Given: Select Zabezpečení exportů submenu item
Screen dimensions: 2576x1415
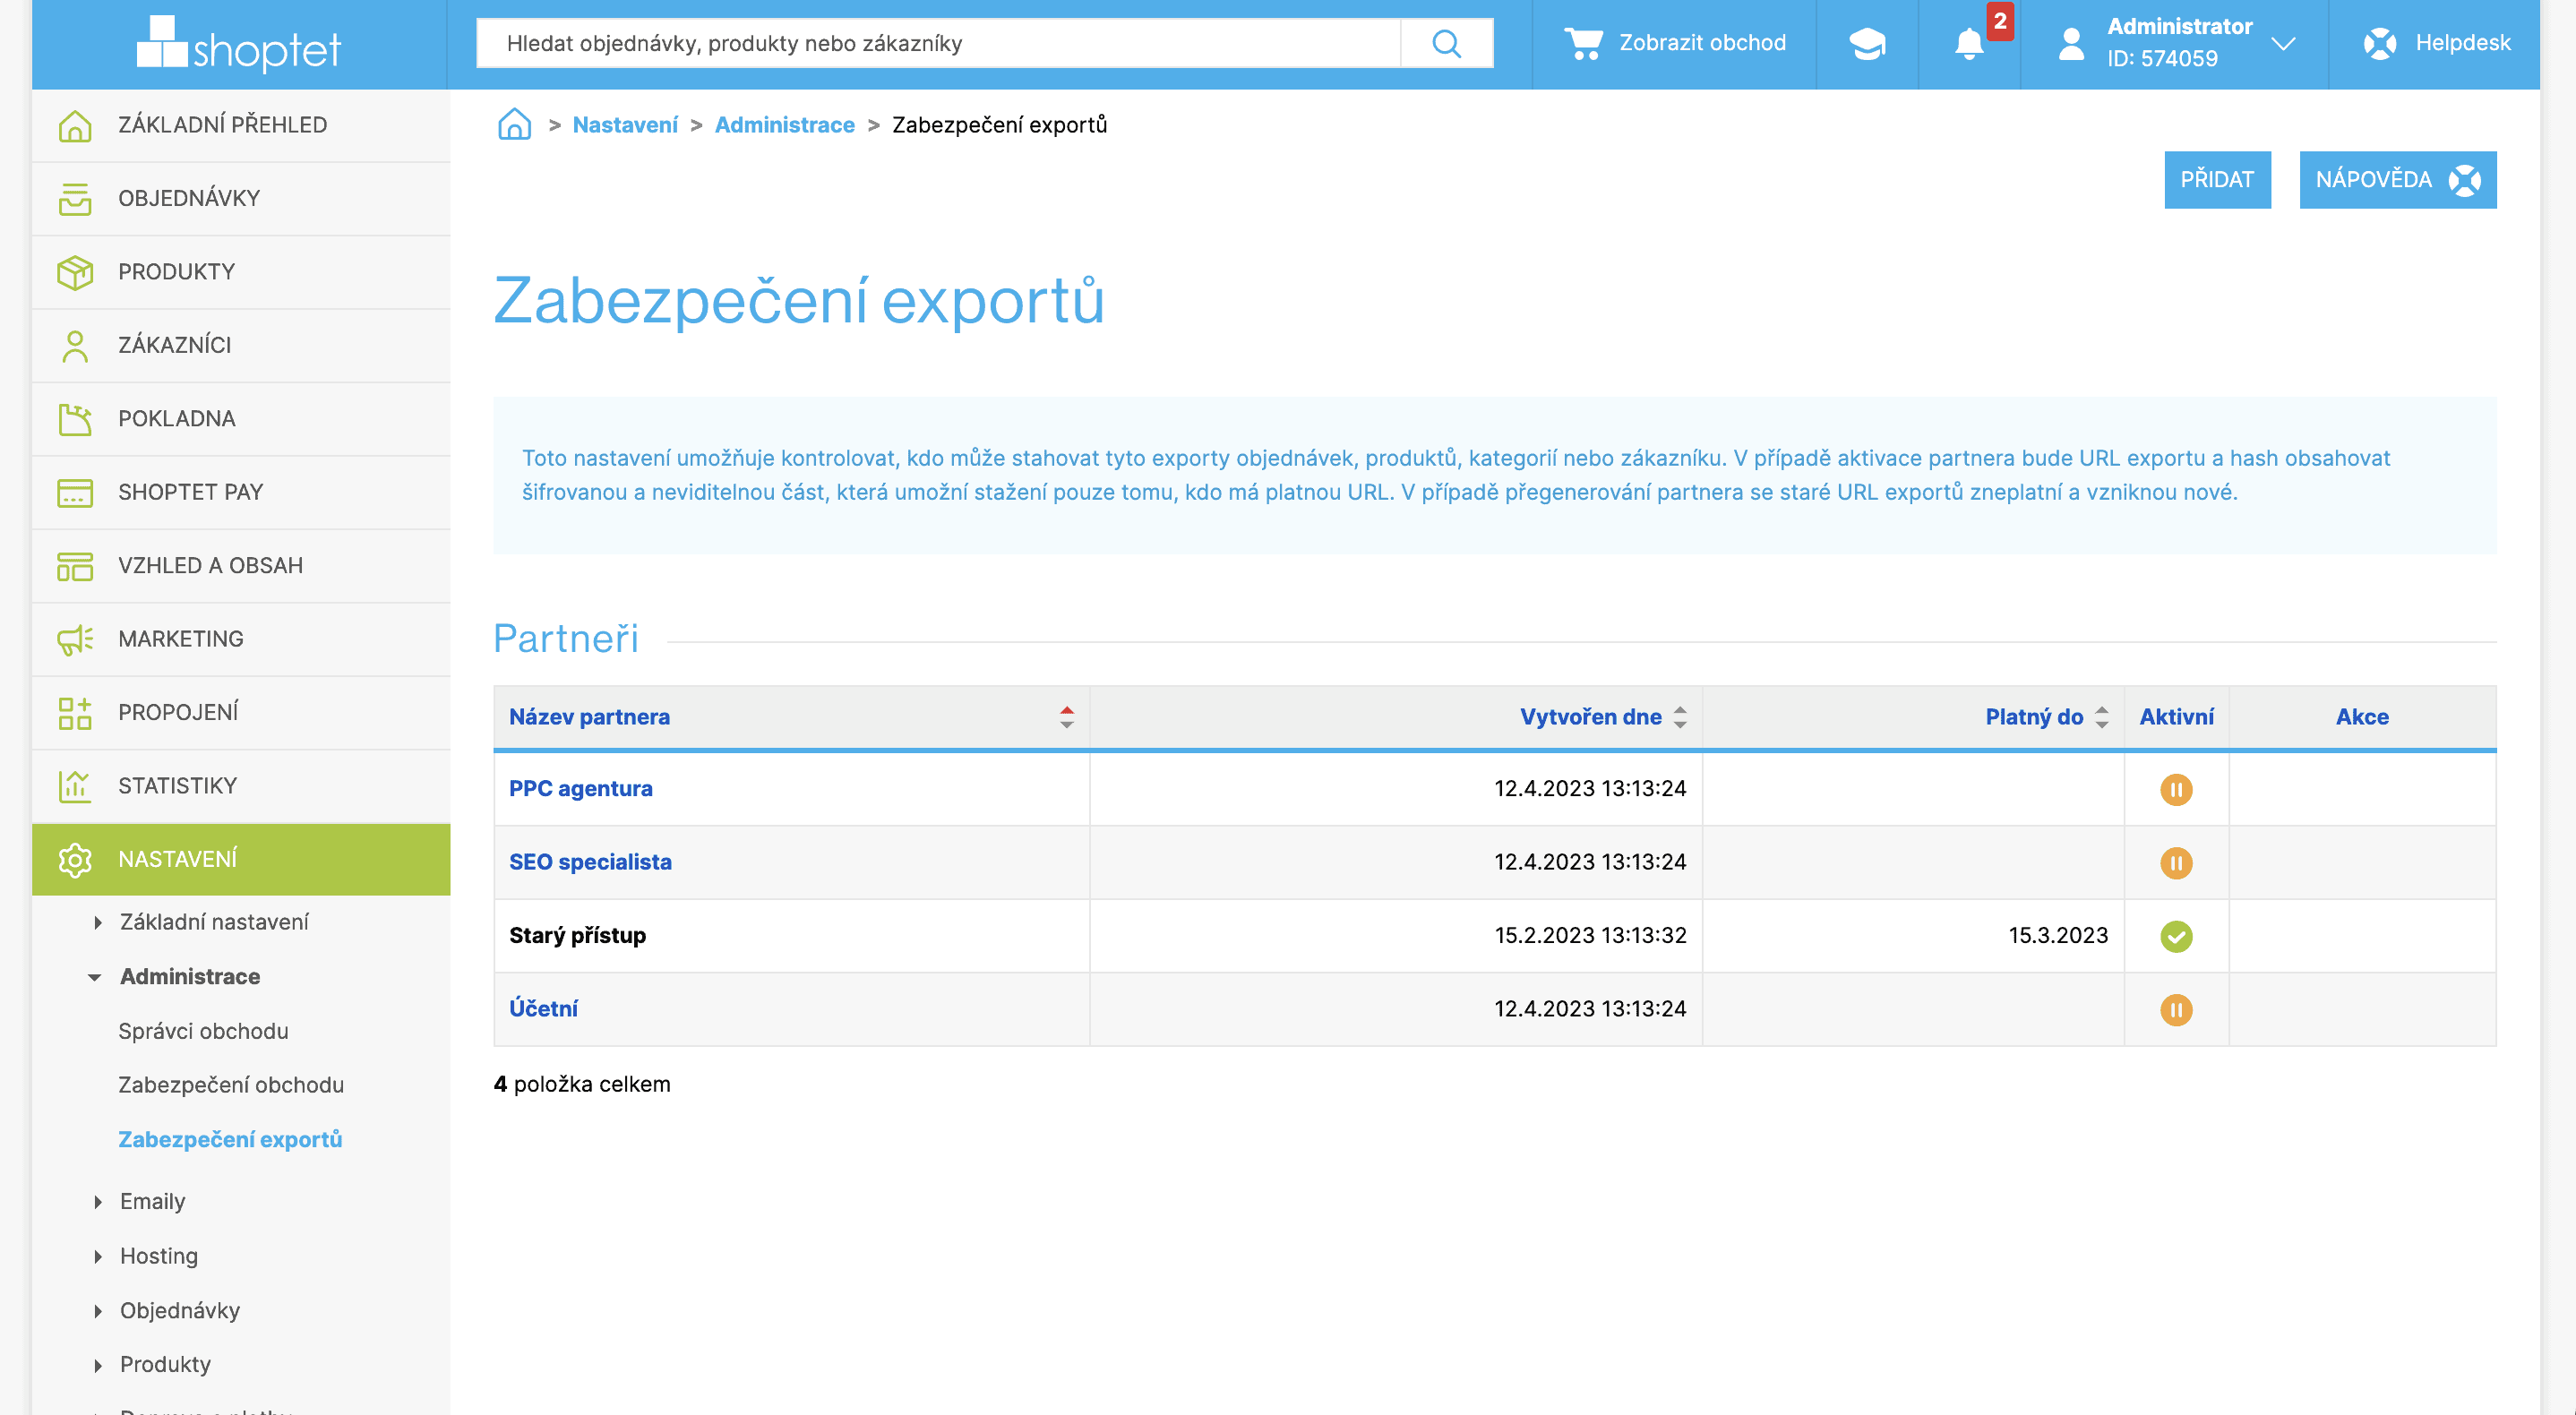Looking at the screenshot, I should pos(230,1139).
